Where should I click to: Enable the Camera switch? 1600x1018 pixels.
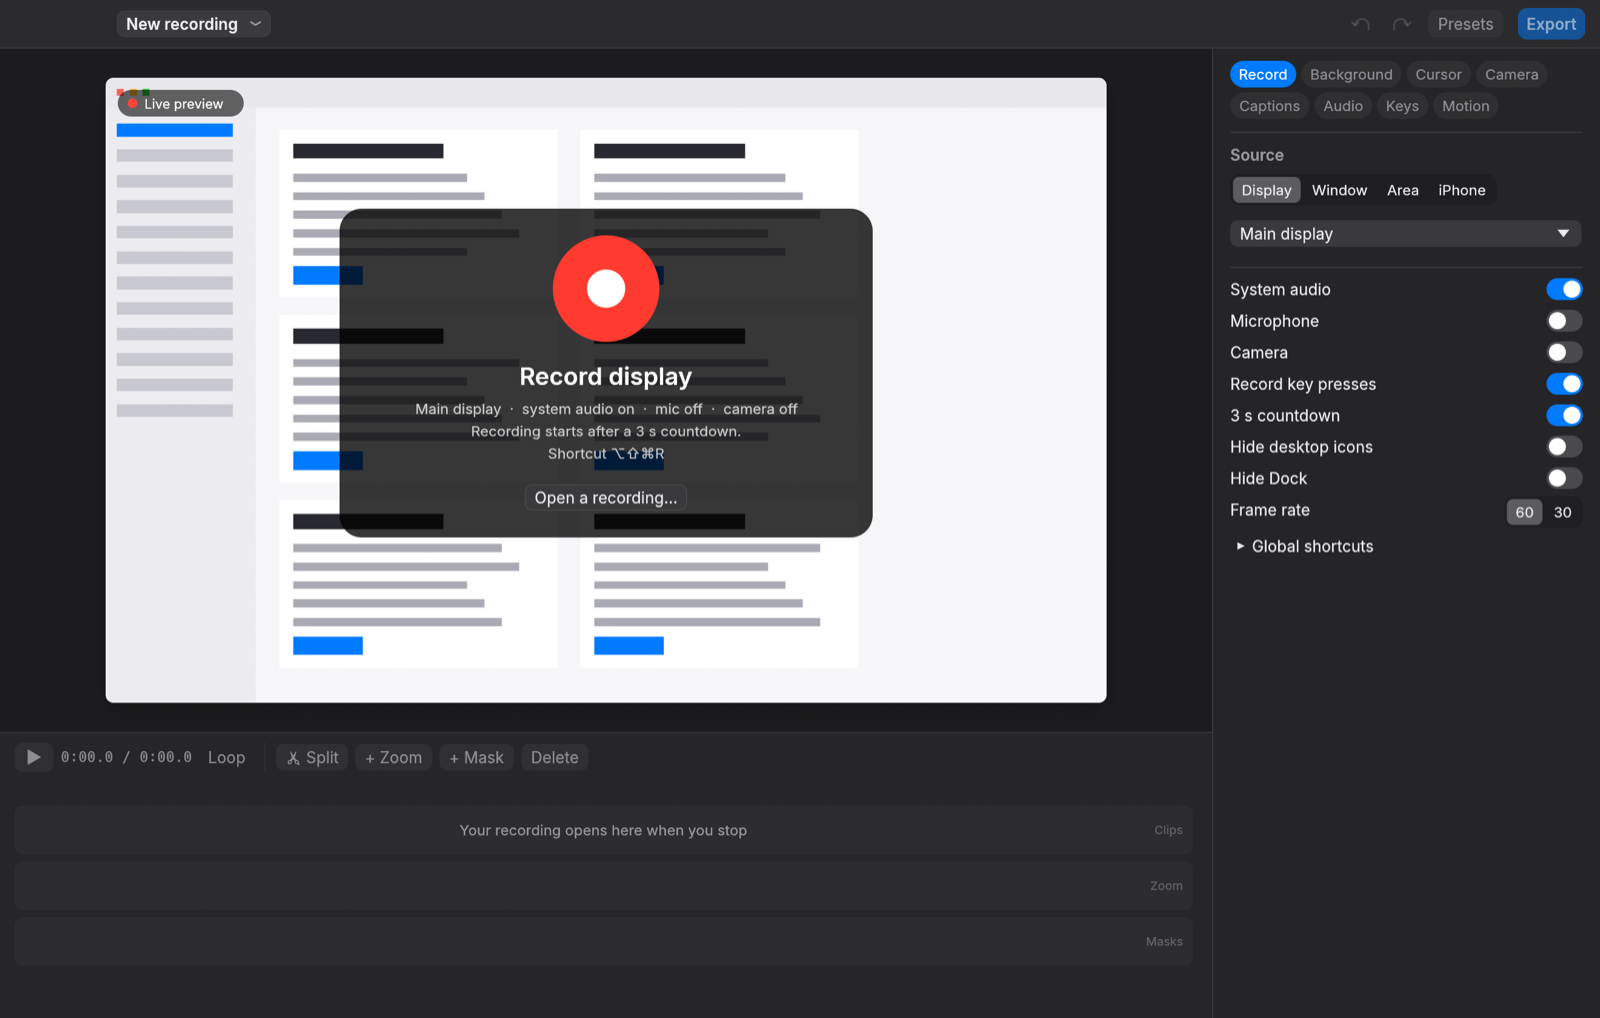click(x=1564, y=352)
